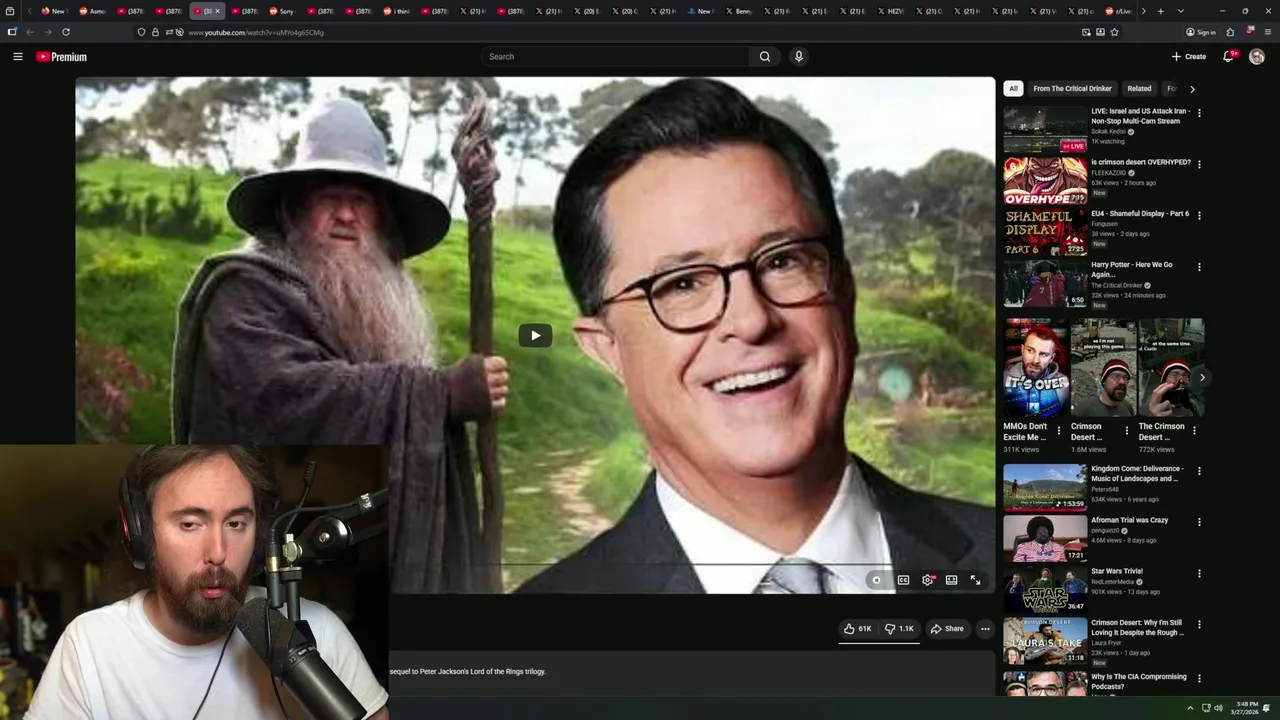This screenshot has height=720, width=1280.
Task: Show hidden system tray icons
Action: coord(1189,707)
